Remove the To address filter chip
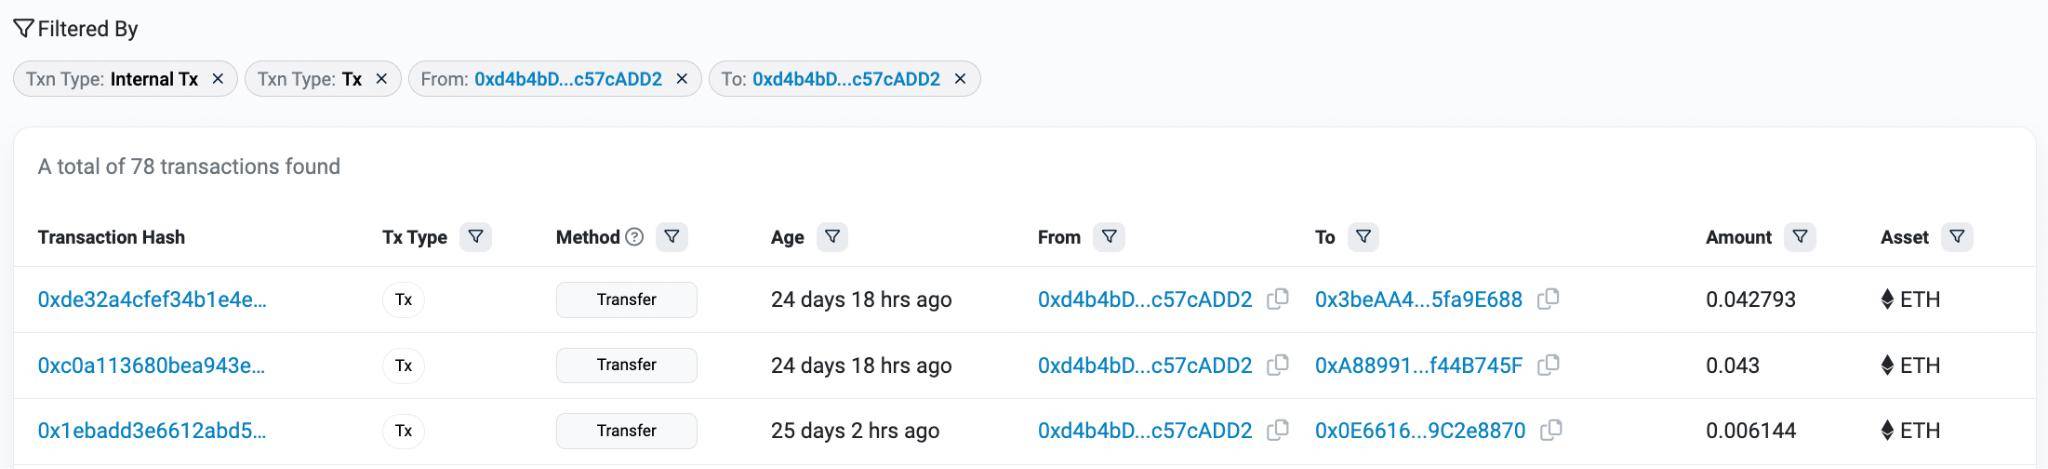The height and width of the screenshot is (469, 2048). pyautogui.click(x=960, y=79)
